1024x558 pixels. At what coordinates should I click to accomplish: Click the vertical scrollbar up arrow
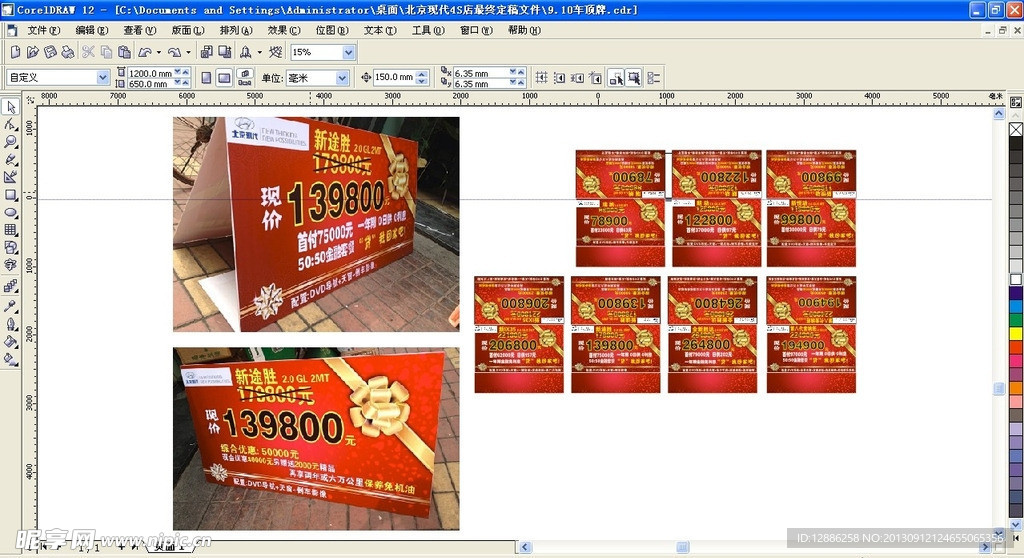[x=999, y=113]
